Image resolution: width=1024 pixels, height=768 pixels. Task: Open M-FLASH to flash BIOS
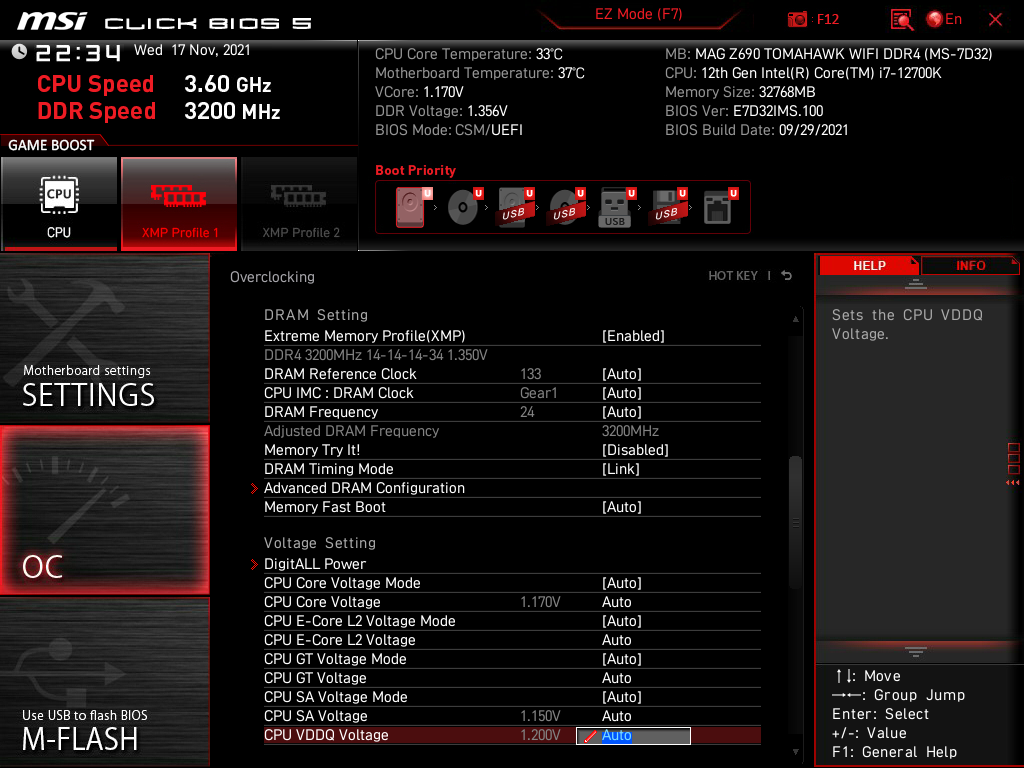pyautogui.click(x=104, y=682)
